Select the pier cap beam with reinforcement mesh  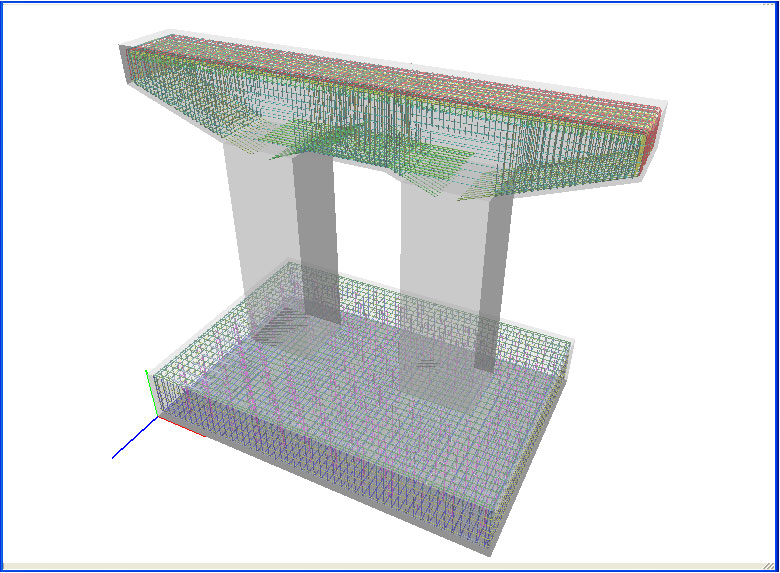pos(393,117)
